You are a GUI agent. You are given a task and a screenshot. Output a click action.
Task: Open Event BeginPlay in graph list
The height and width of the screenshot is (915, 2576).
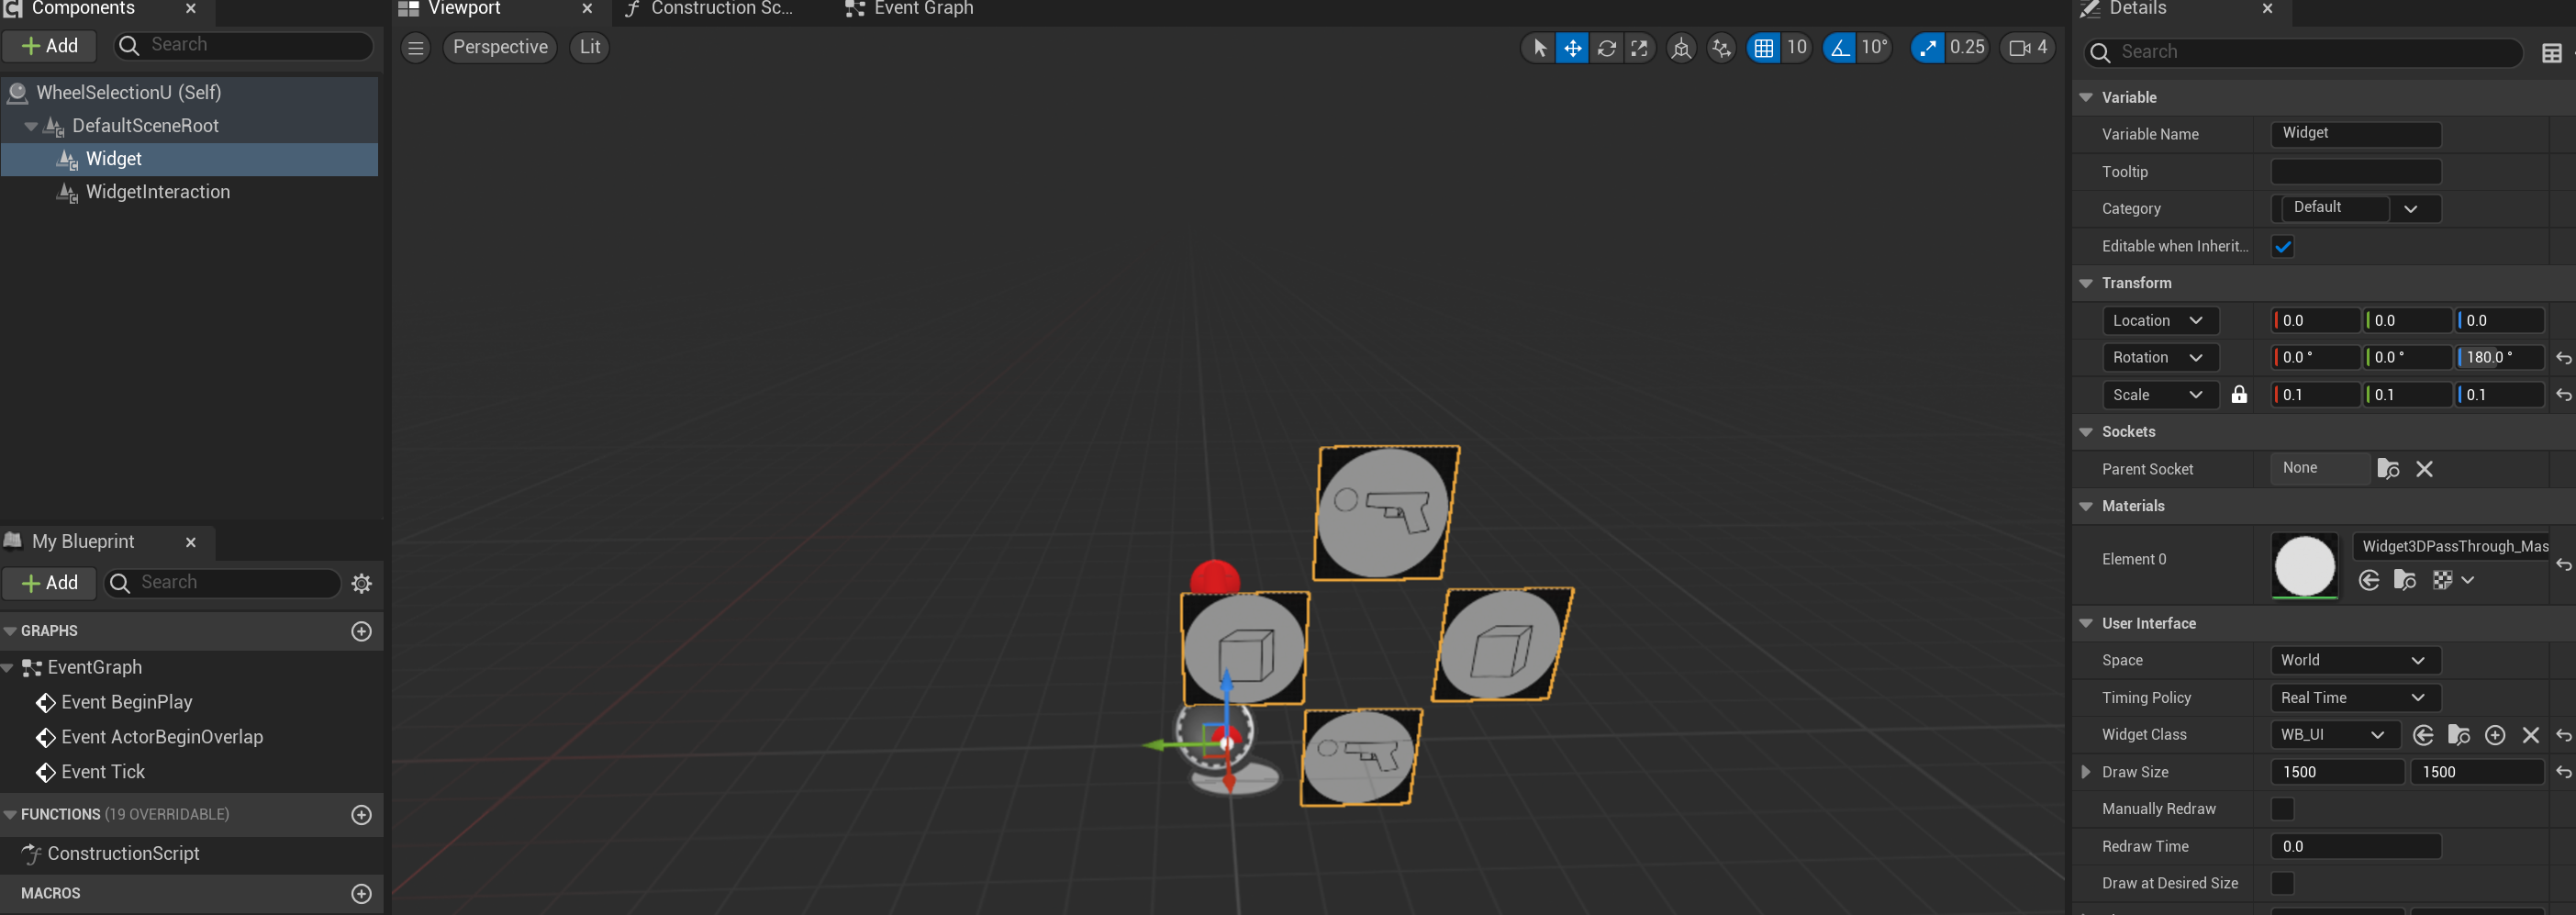pos(126,703)
